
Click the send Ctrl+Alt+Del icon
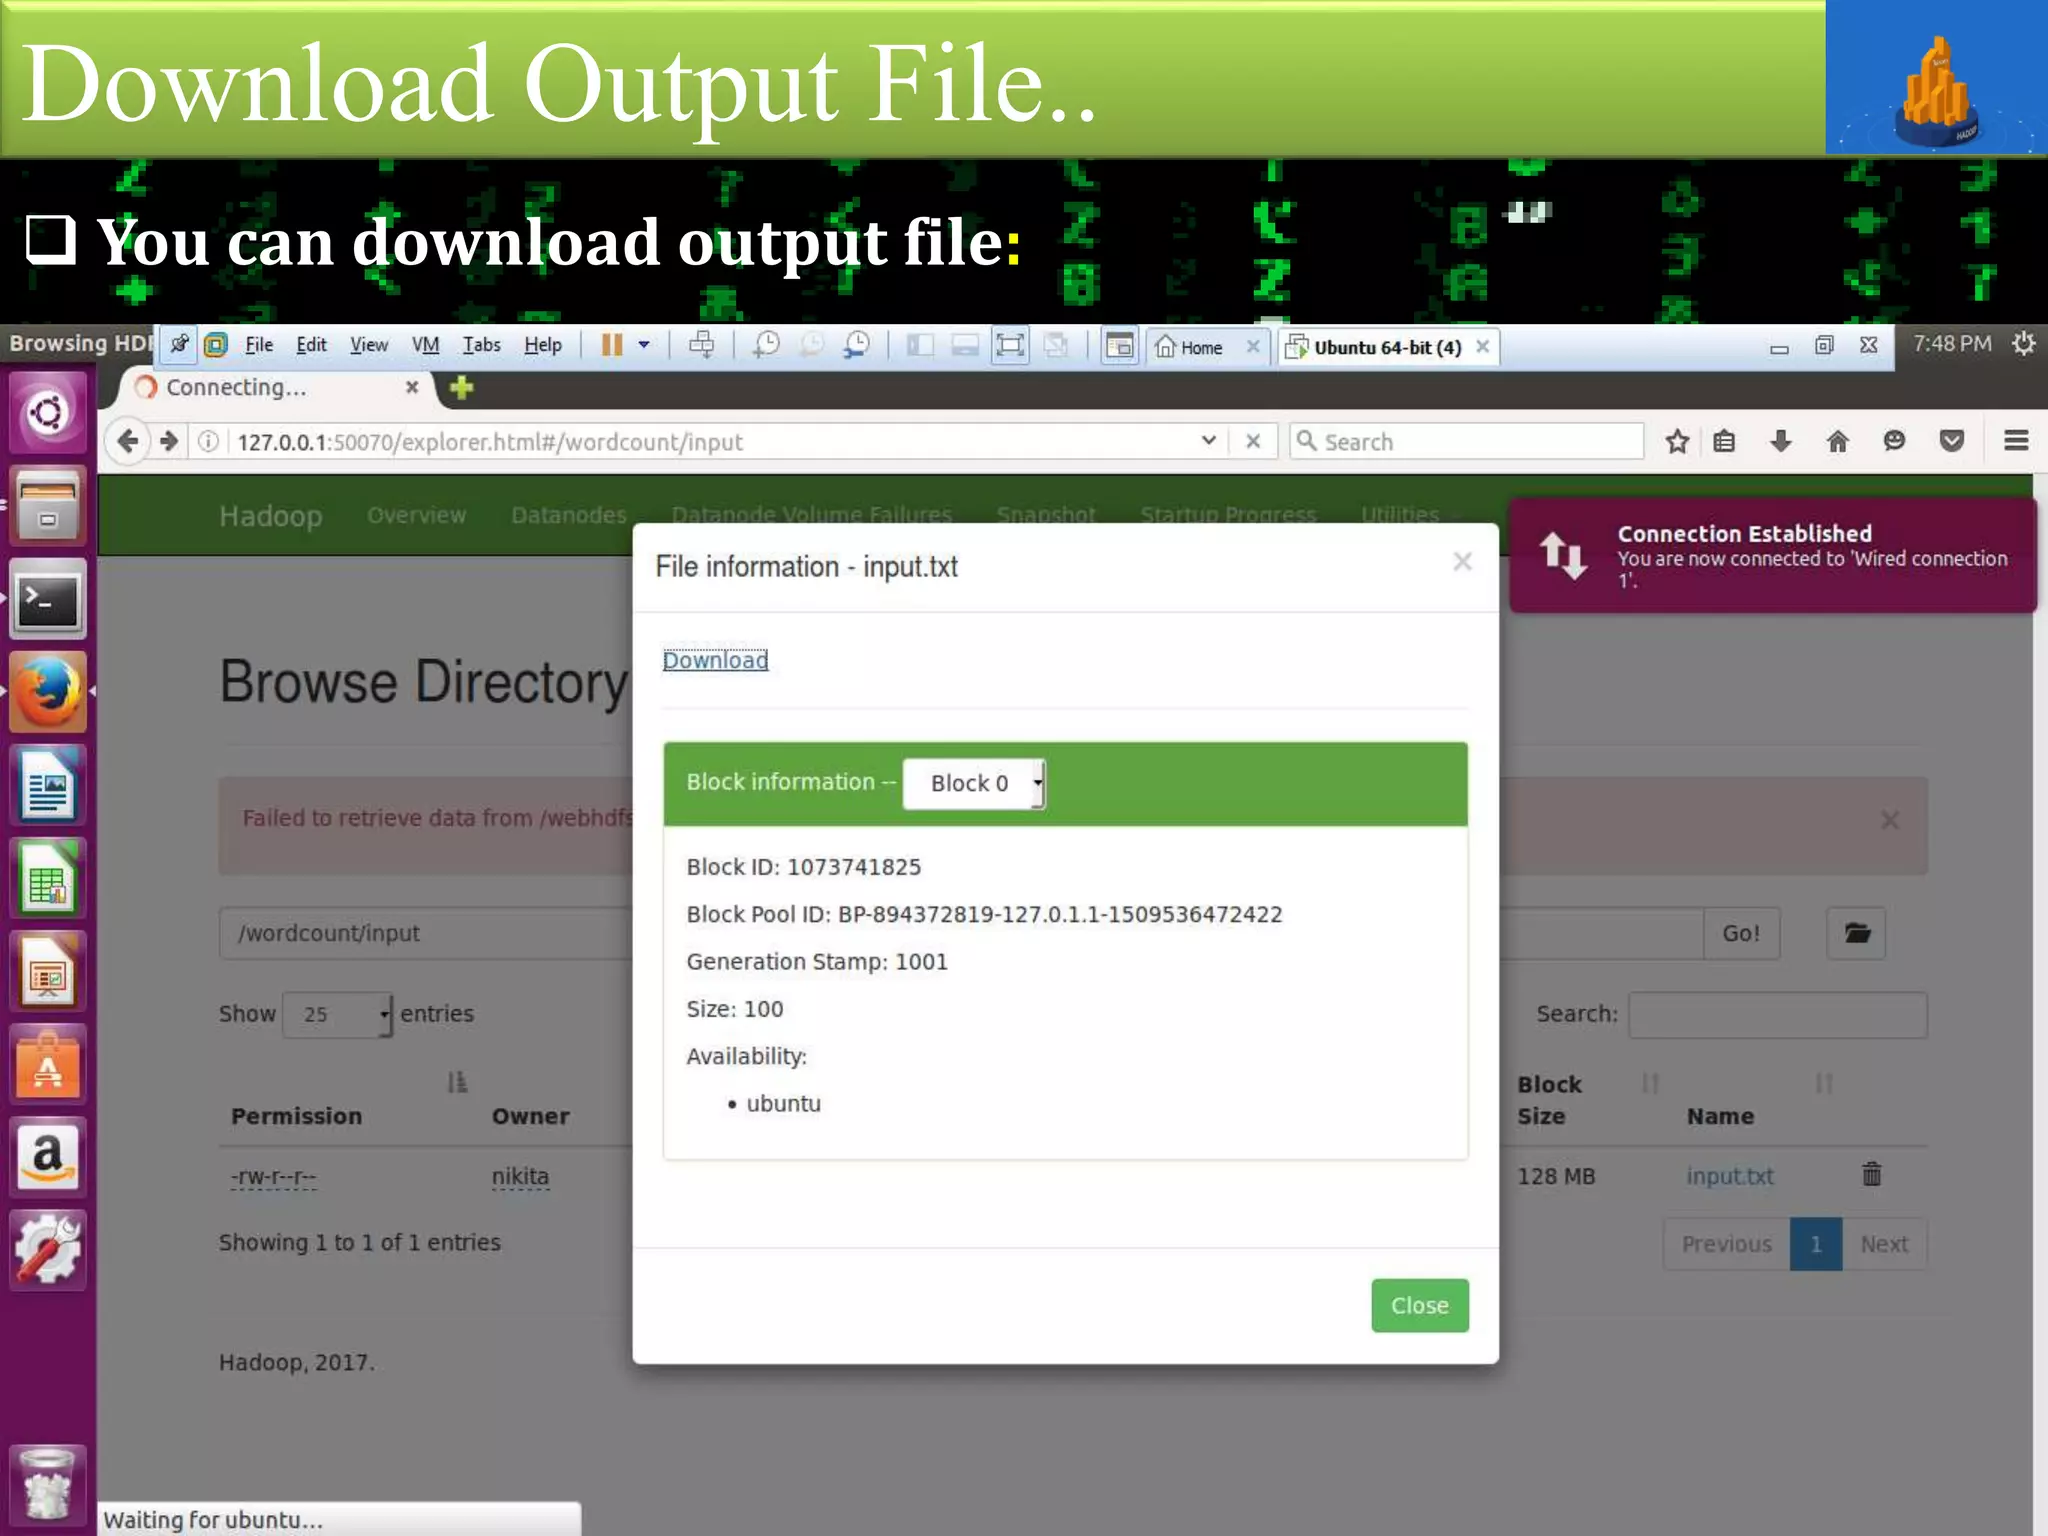tap(701, 345)
